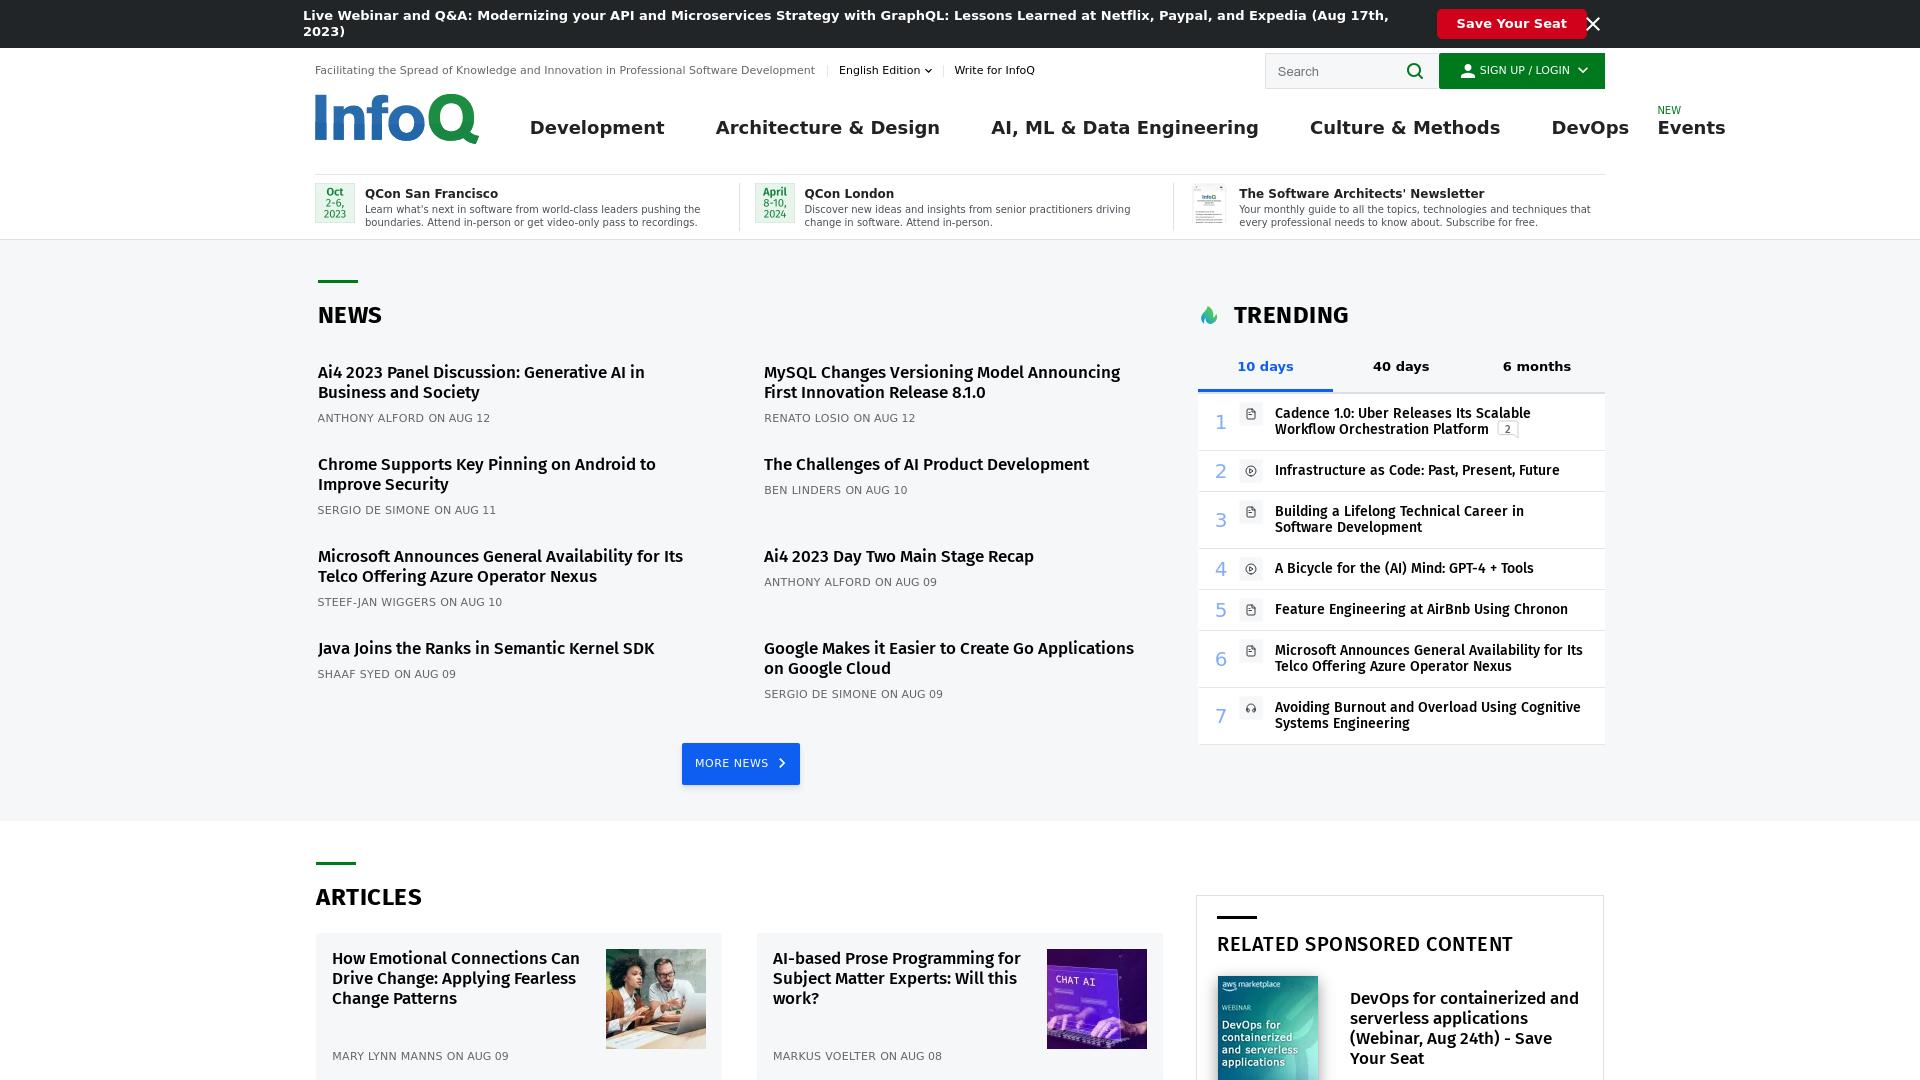Image resolution: width=1920 pixels, height=1080 pixels.
Task: Click the InfoQ logo
Action: click(x=397, y=119)
